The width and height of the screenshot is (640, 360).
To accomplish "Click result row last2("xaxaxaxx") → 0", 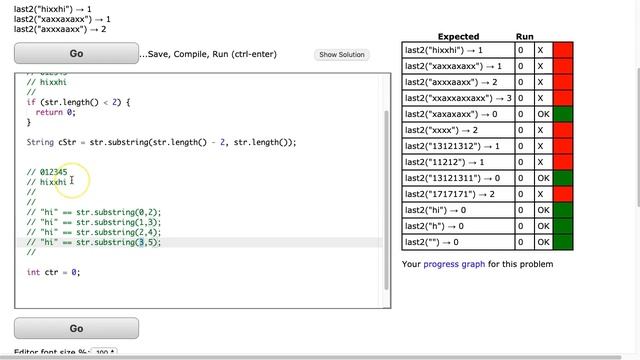I will 487,114.
